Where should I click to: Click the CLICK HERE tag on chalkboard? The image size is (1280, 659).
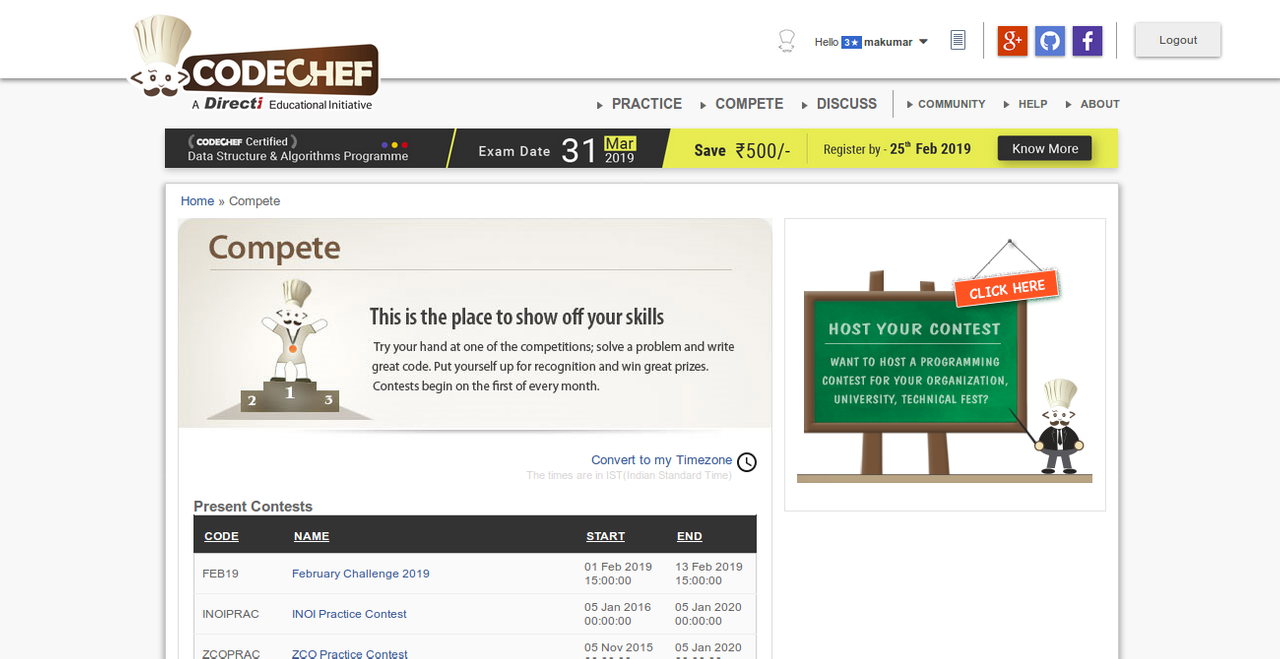pyautogui.click(x=1007, y=289)
